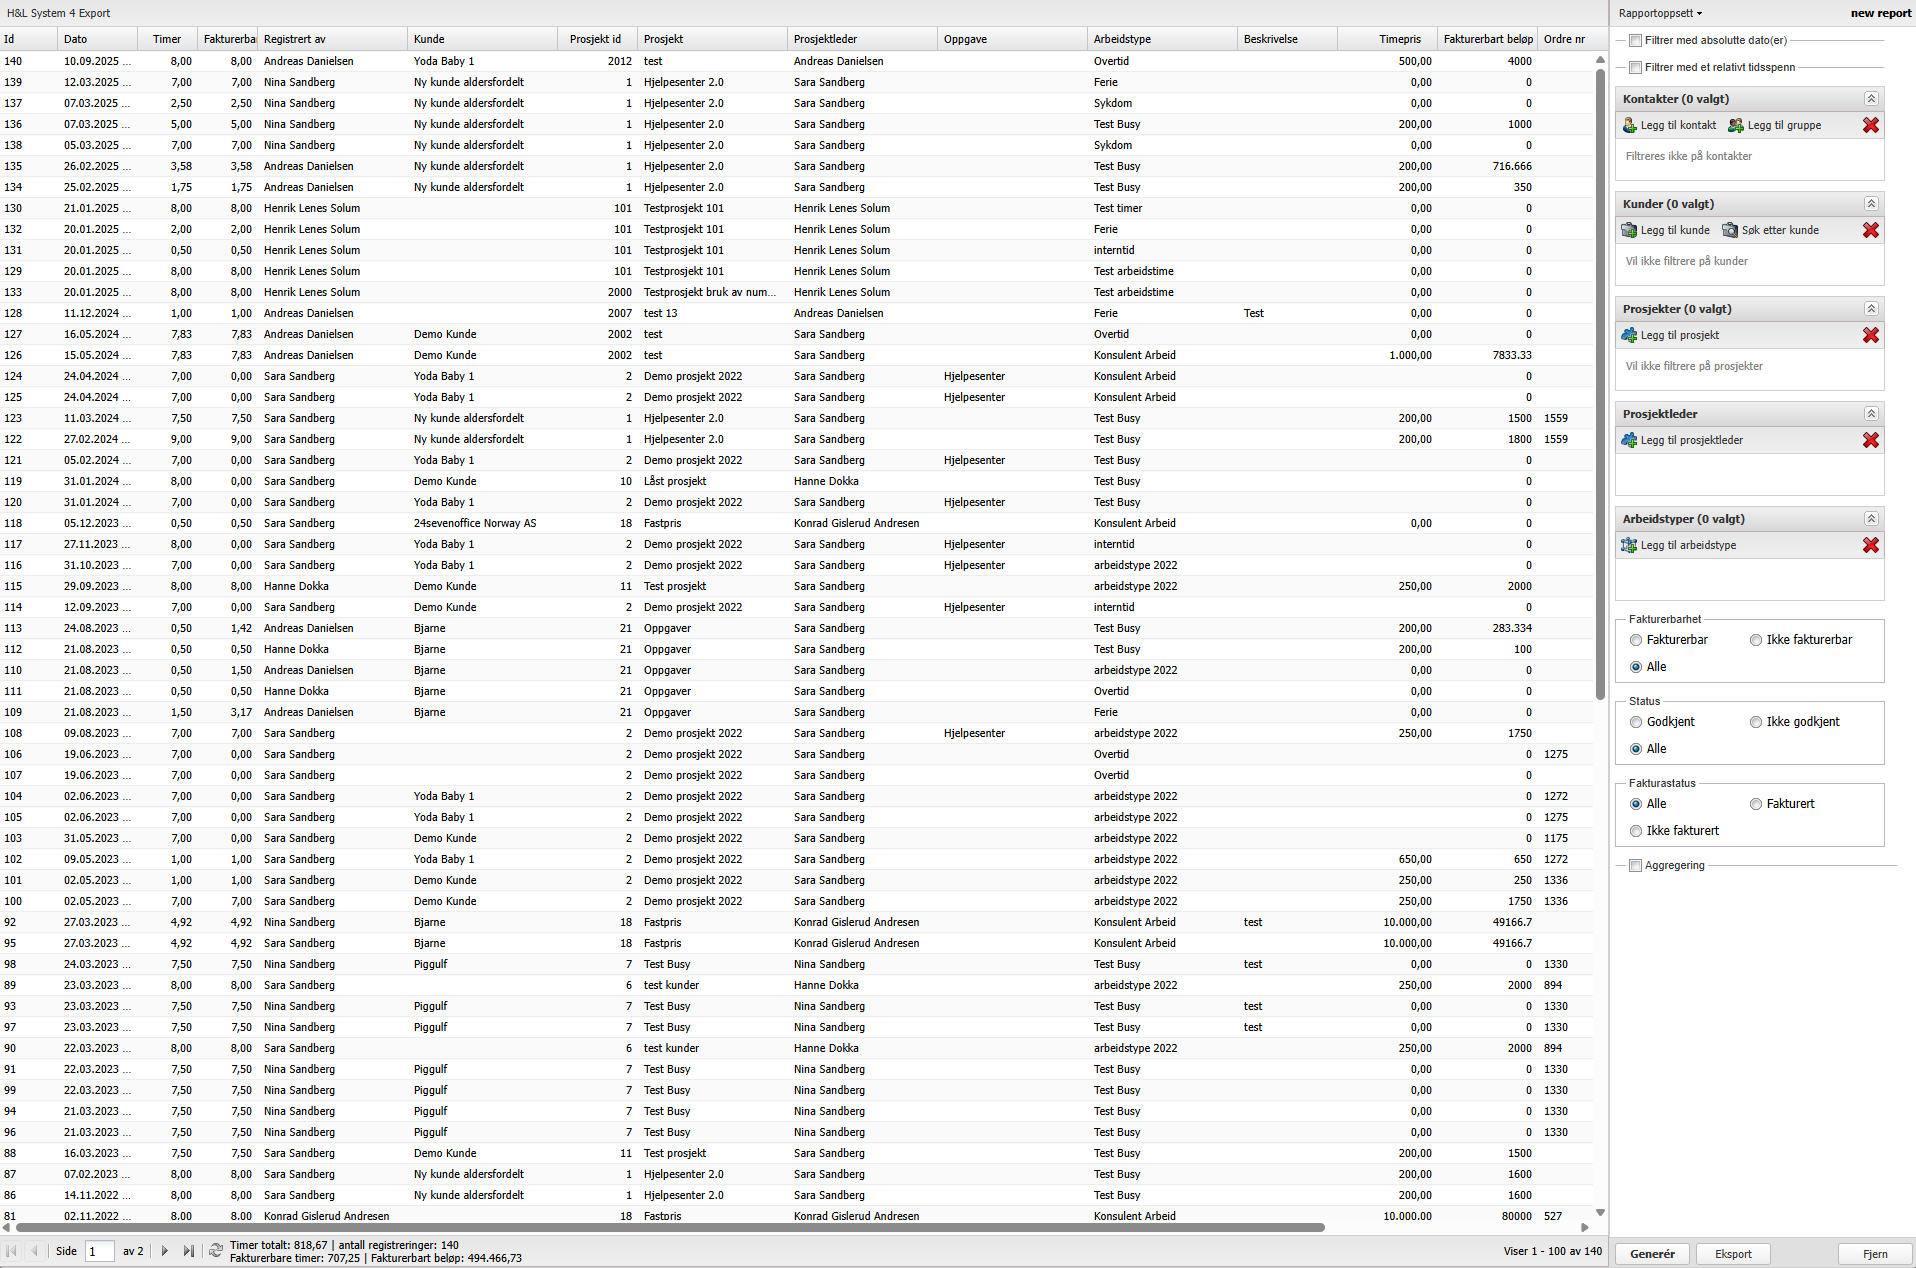Jump to last page of results
This screenshot has height=1268, width=1916.
189,1251
